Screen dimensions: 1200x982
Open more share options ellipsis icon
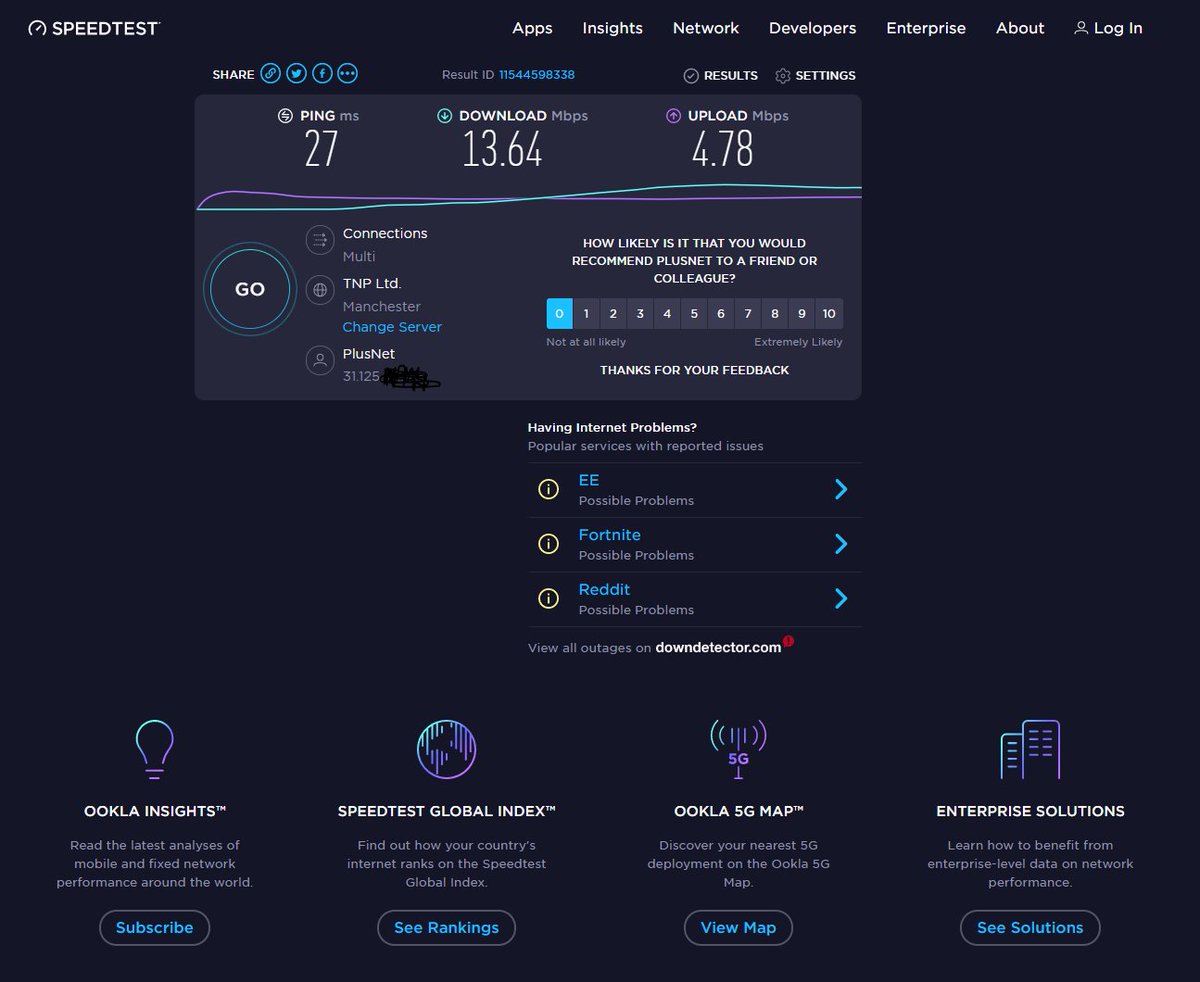(348, 74)
